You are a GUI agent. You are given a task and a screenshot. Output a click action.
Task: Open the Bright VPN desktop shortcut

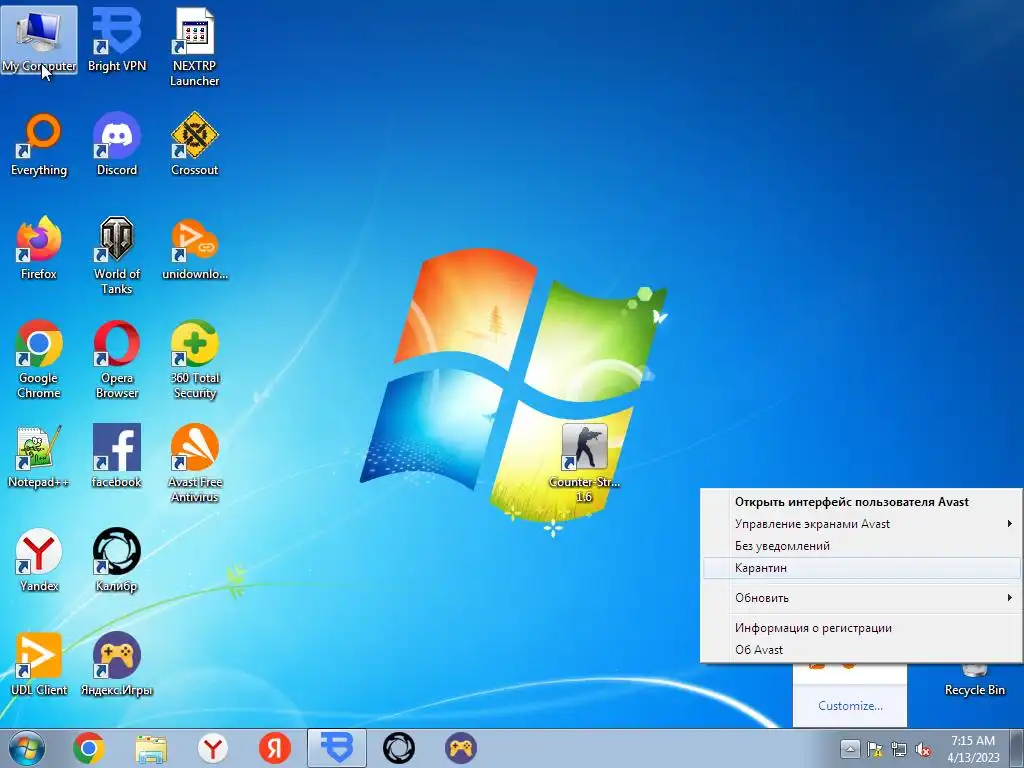pos(117,40)
